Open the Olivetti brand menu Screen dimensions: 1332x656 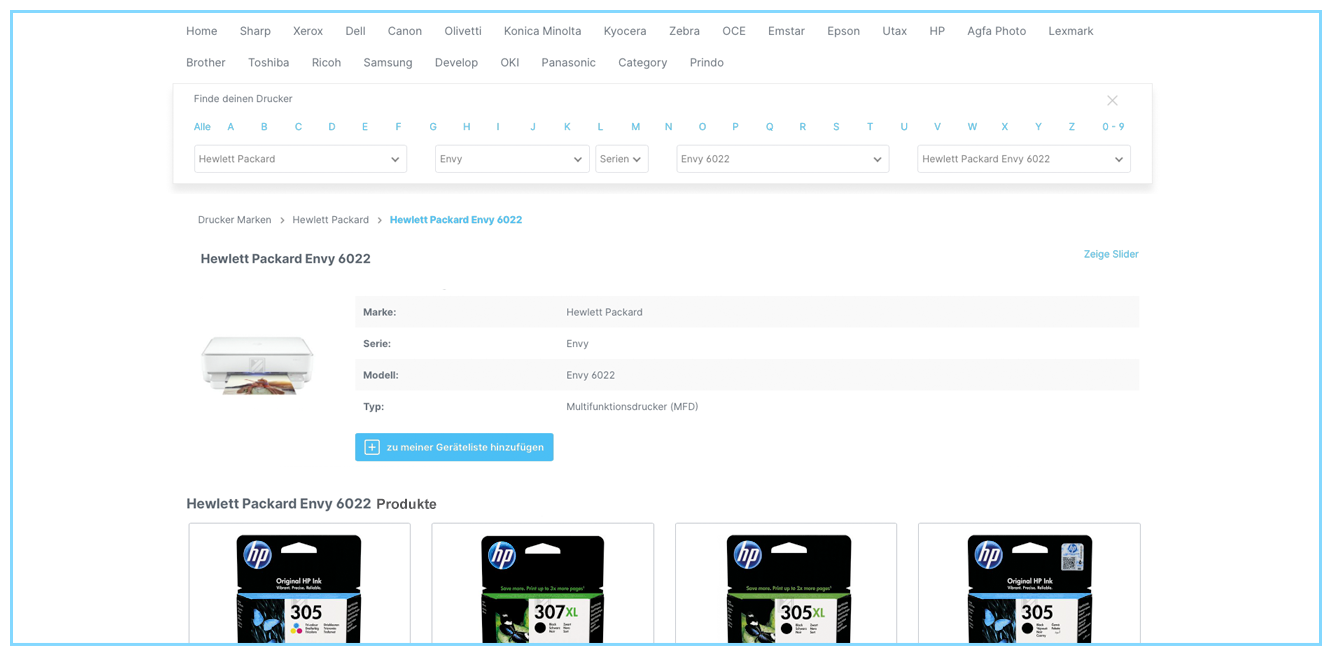[x=463, y=31]
